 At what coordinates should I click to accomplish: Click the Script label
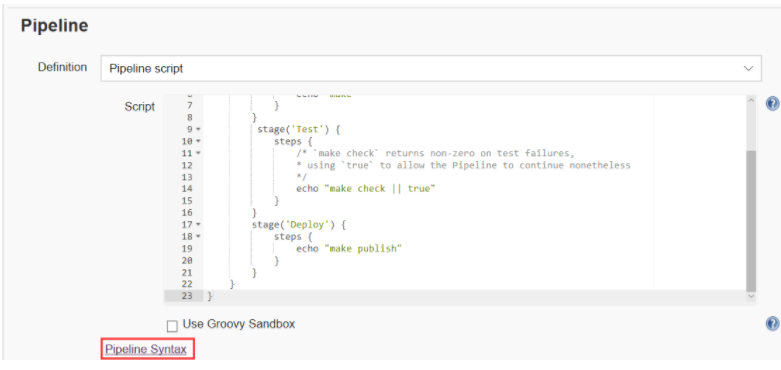click(x=139, y=107)
